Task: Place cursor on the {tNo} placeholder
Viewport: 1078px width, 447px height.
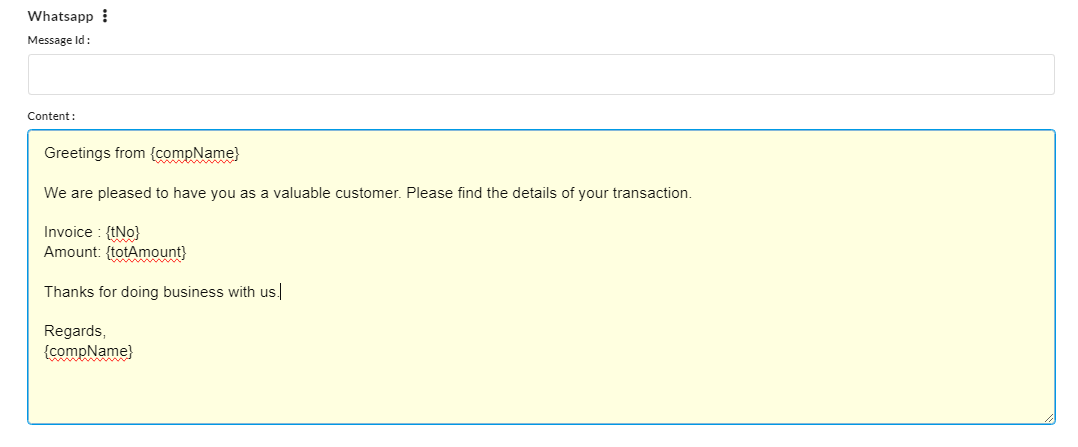Action: [123, 232]
